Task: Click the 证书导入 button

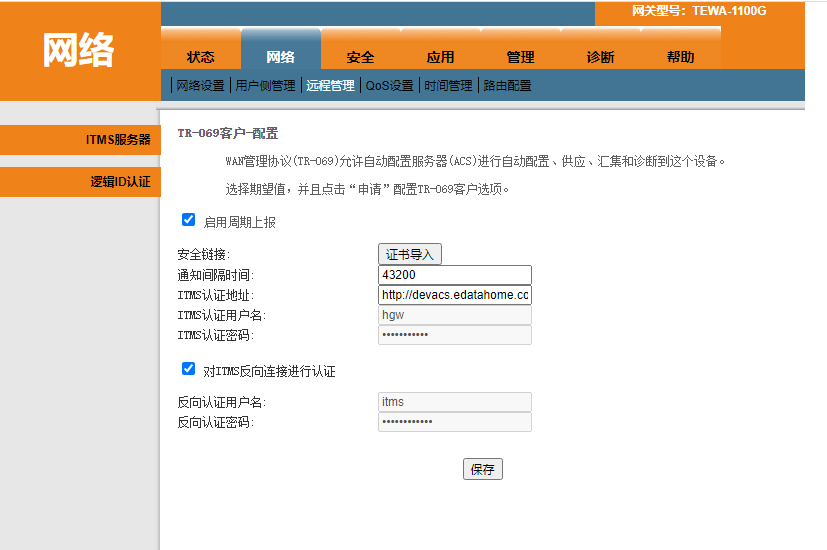Action: pyautogui.click(x=410, y=255)
